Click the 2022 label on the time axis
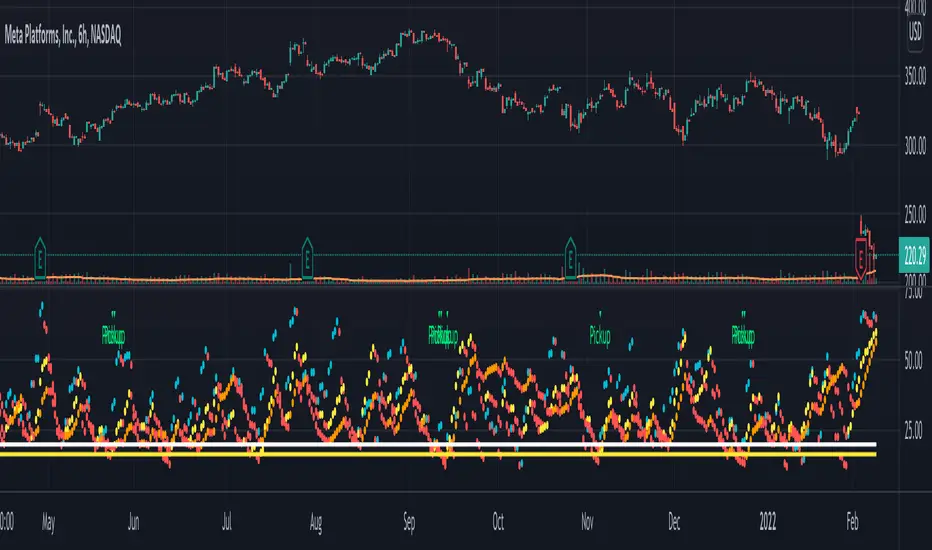Screen dimensions: 932x550 point(767,522)
